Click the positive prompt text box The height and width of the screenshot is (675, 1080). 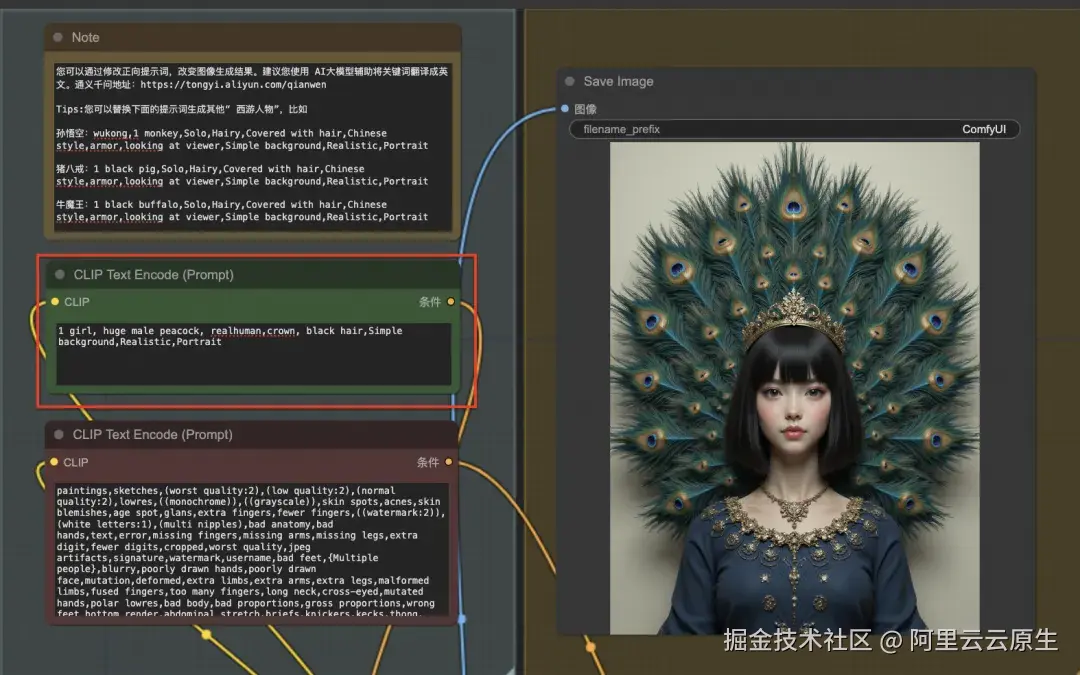(x=253, y=354)
